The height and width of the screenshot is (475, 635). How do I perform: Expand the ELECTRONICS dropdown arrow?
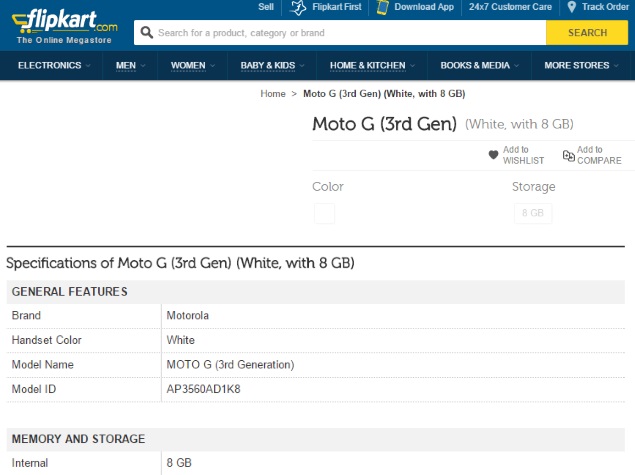[88, 66]
